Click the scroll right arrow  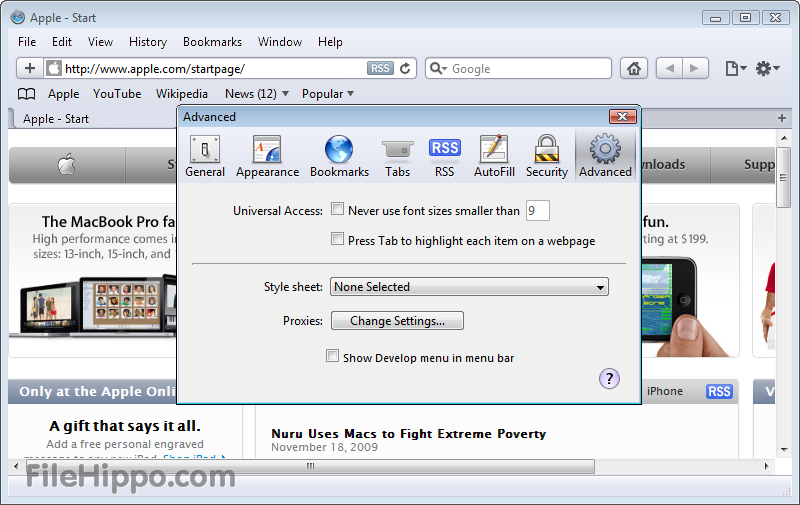[x=766, y=466]
